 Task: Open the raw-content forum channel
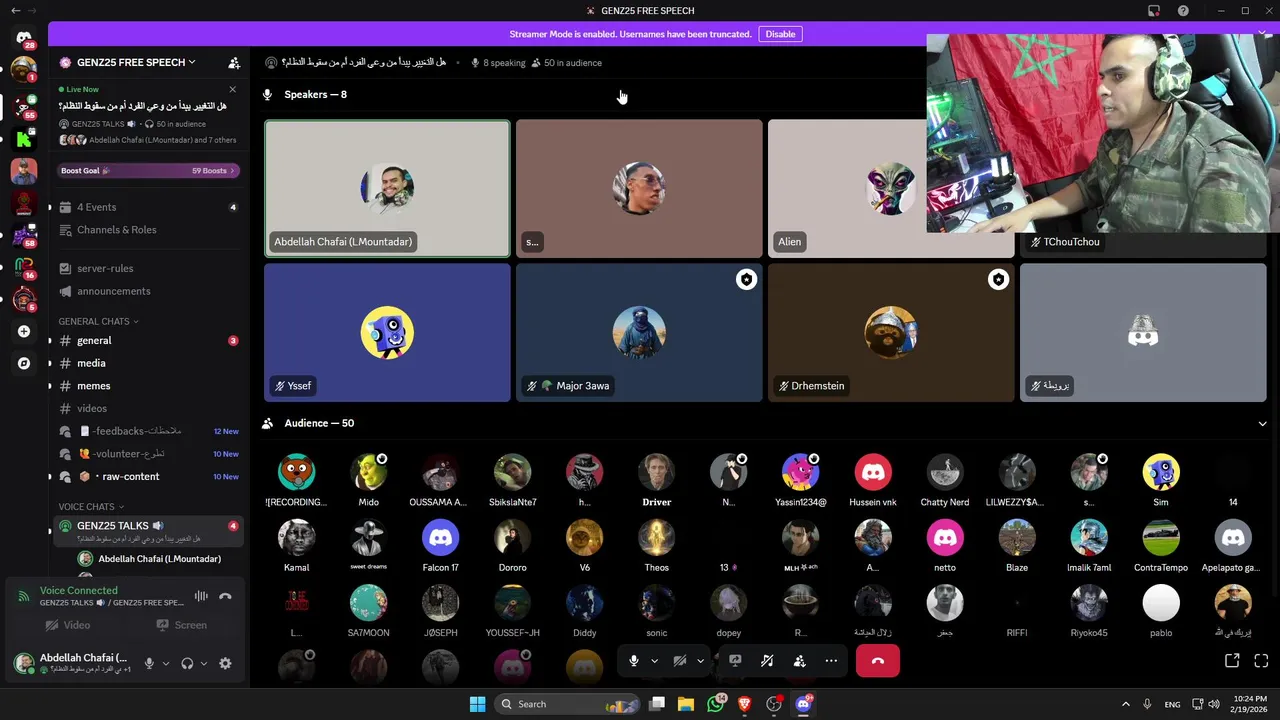coord(148,477)
